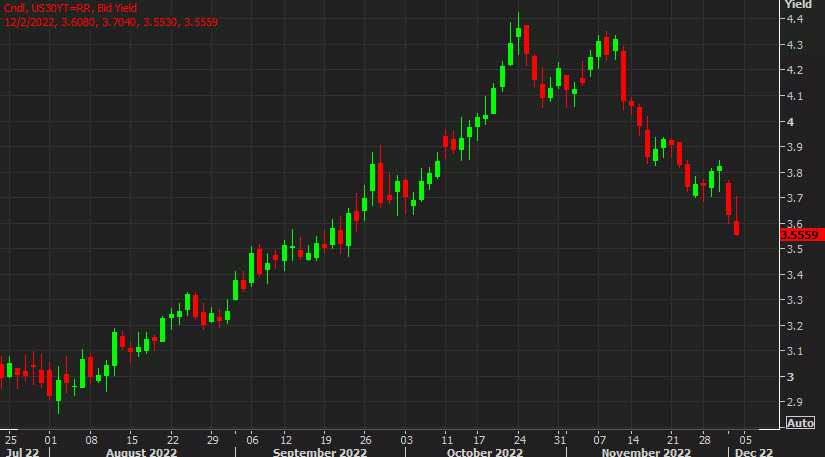Click the 24 date tick under October
This screenshot has width=825, height=457.
(521, 438)
